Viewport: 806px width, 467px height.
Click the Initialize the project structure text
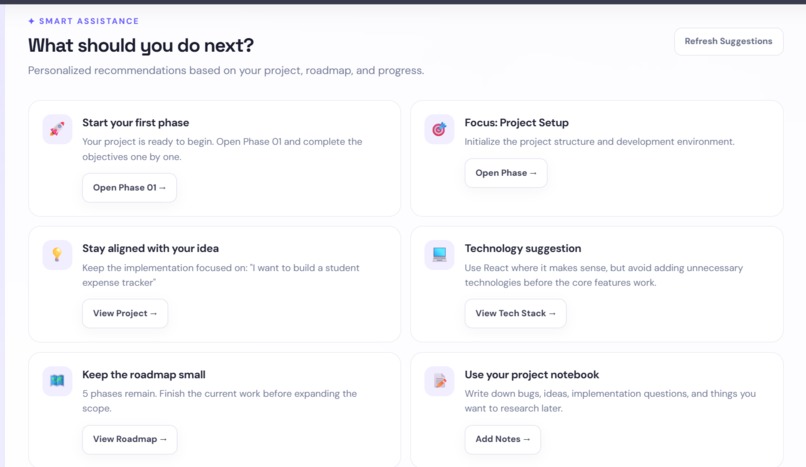599,142
